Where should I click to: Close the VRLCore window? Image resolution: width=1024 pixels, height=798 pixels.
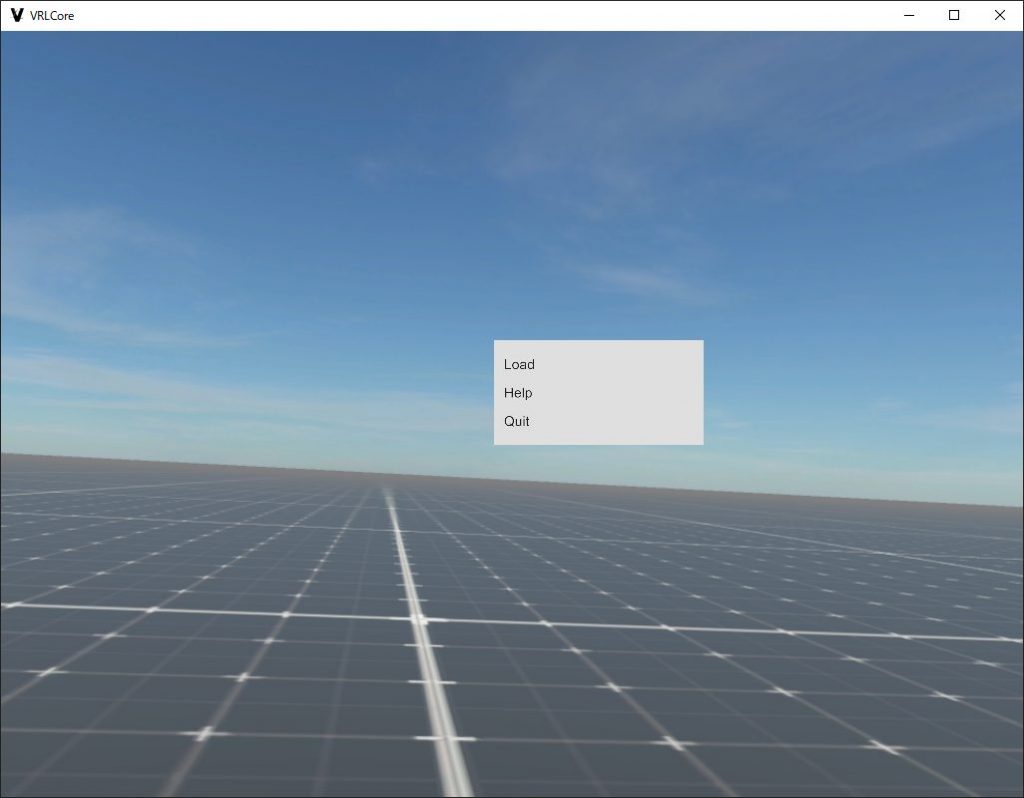click(x=999, y=15)
